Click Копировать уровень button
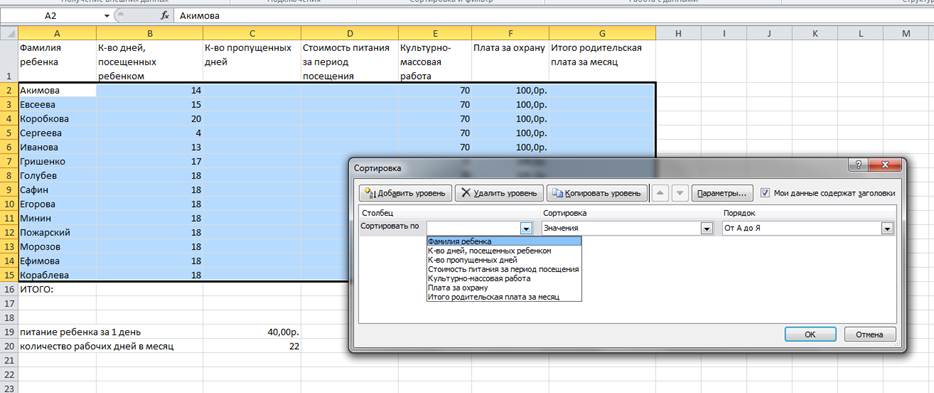Image resolution: width=934 pixels, height=393 pixels. coord(597,193)
